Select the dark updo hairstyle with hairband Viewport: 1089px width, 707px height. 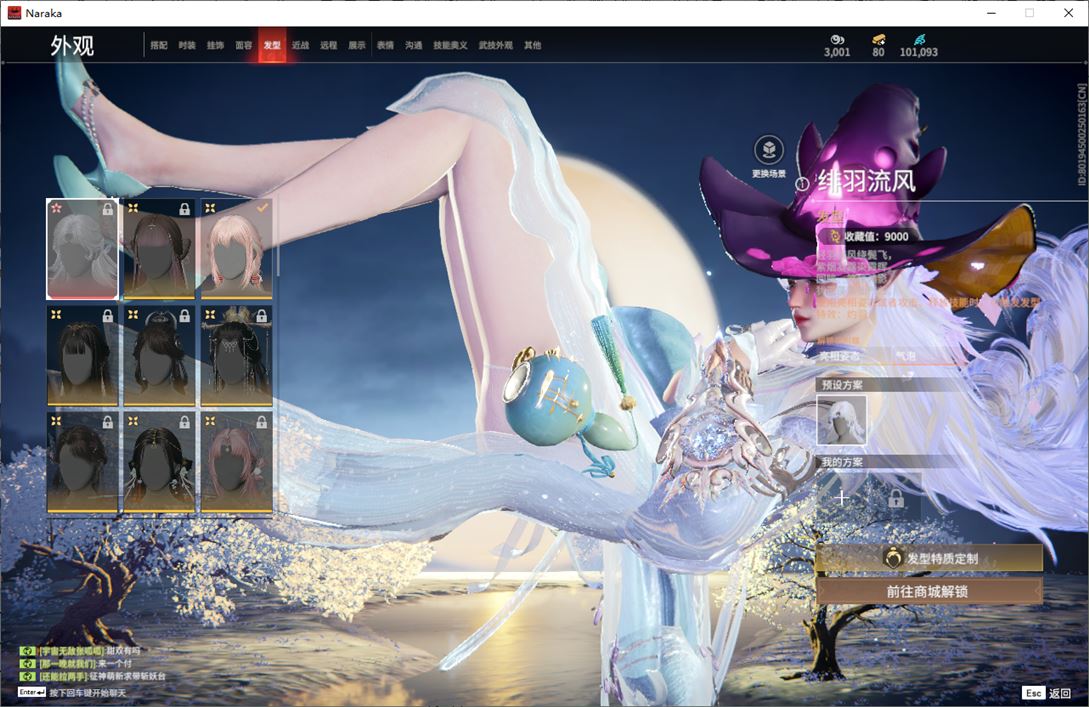point(159,356)
